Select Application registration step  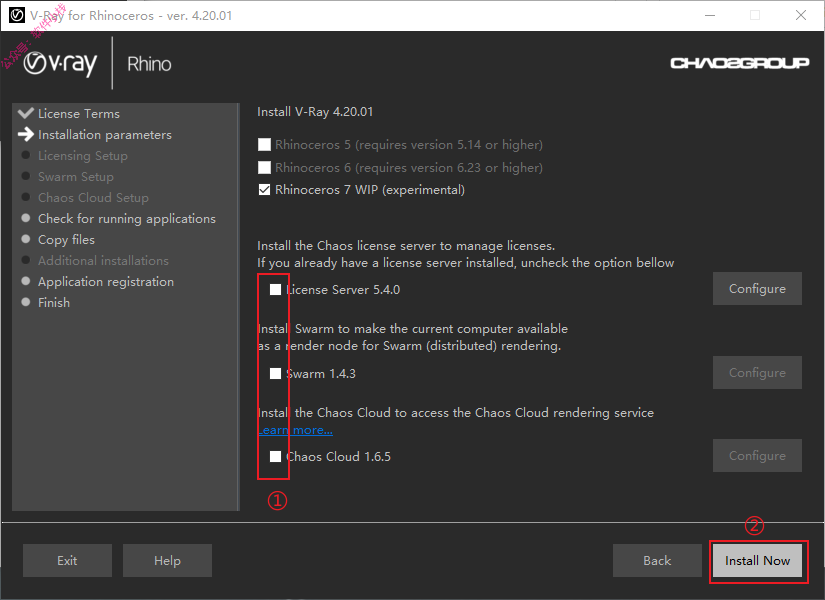tap(106, 282)
